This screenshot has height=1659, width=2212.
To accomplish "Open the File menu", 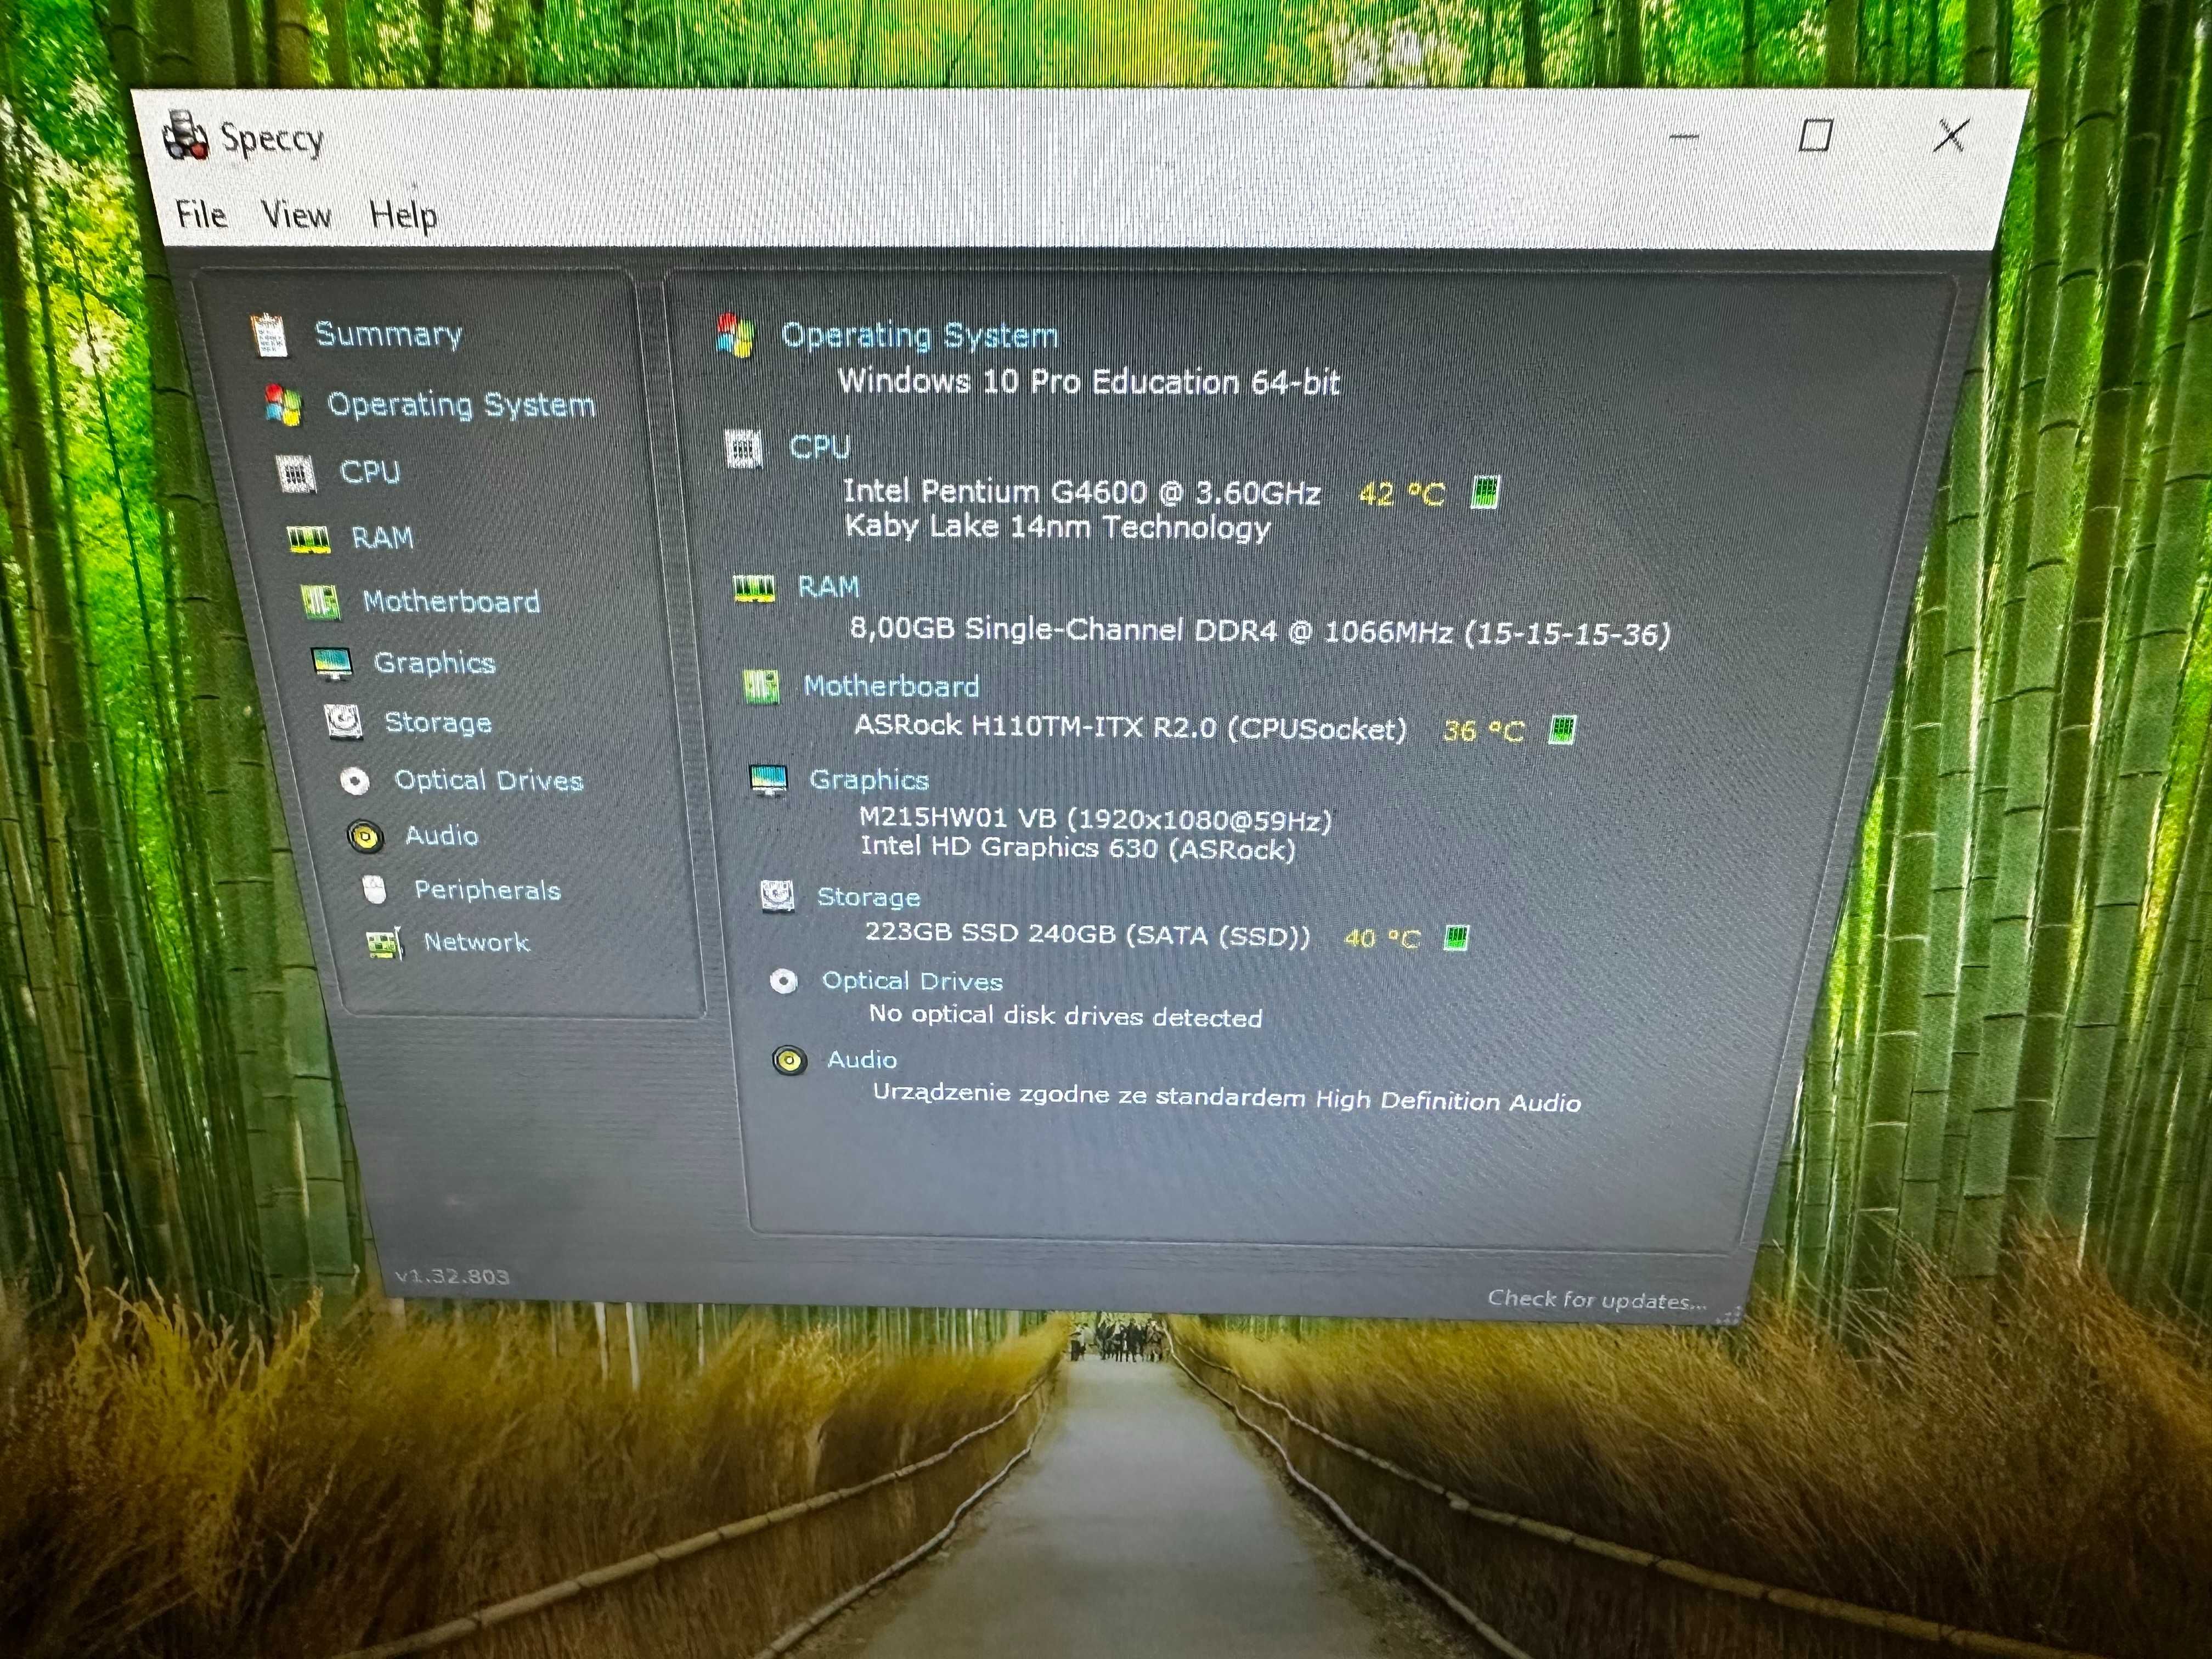I will (201, 214).
